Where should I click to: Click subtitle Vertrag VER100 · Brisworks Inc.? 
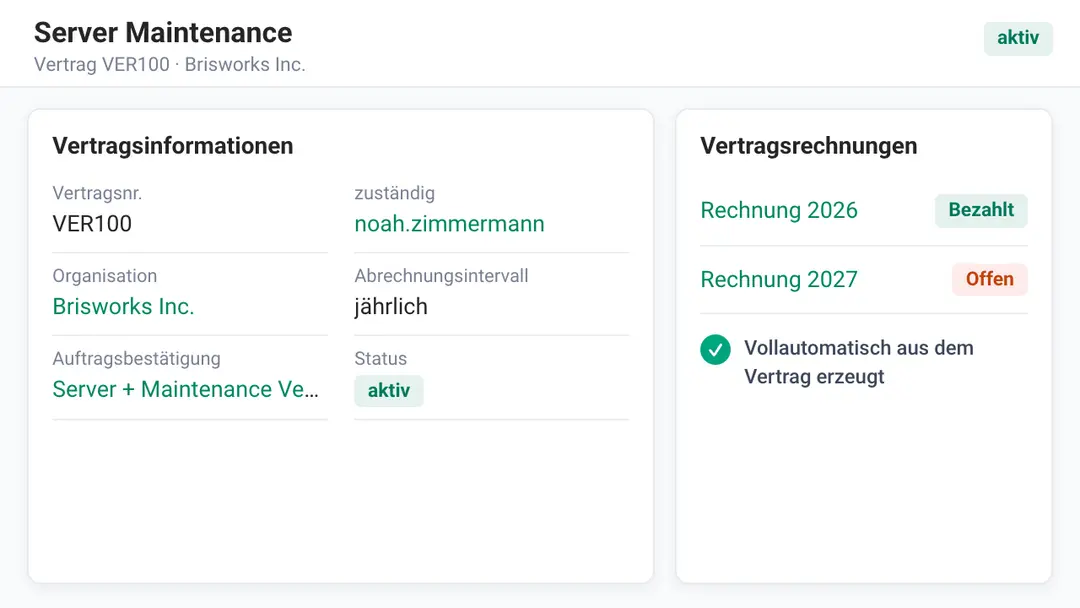[x=169, y=64]
